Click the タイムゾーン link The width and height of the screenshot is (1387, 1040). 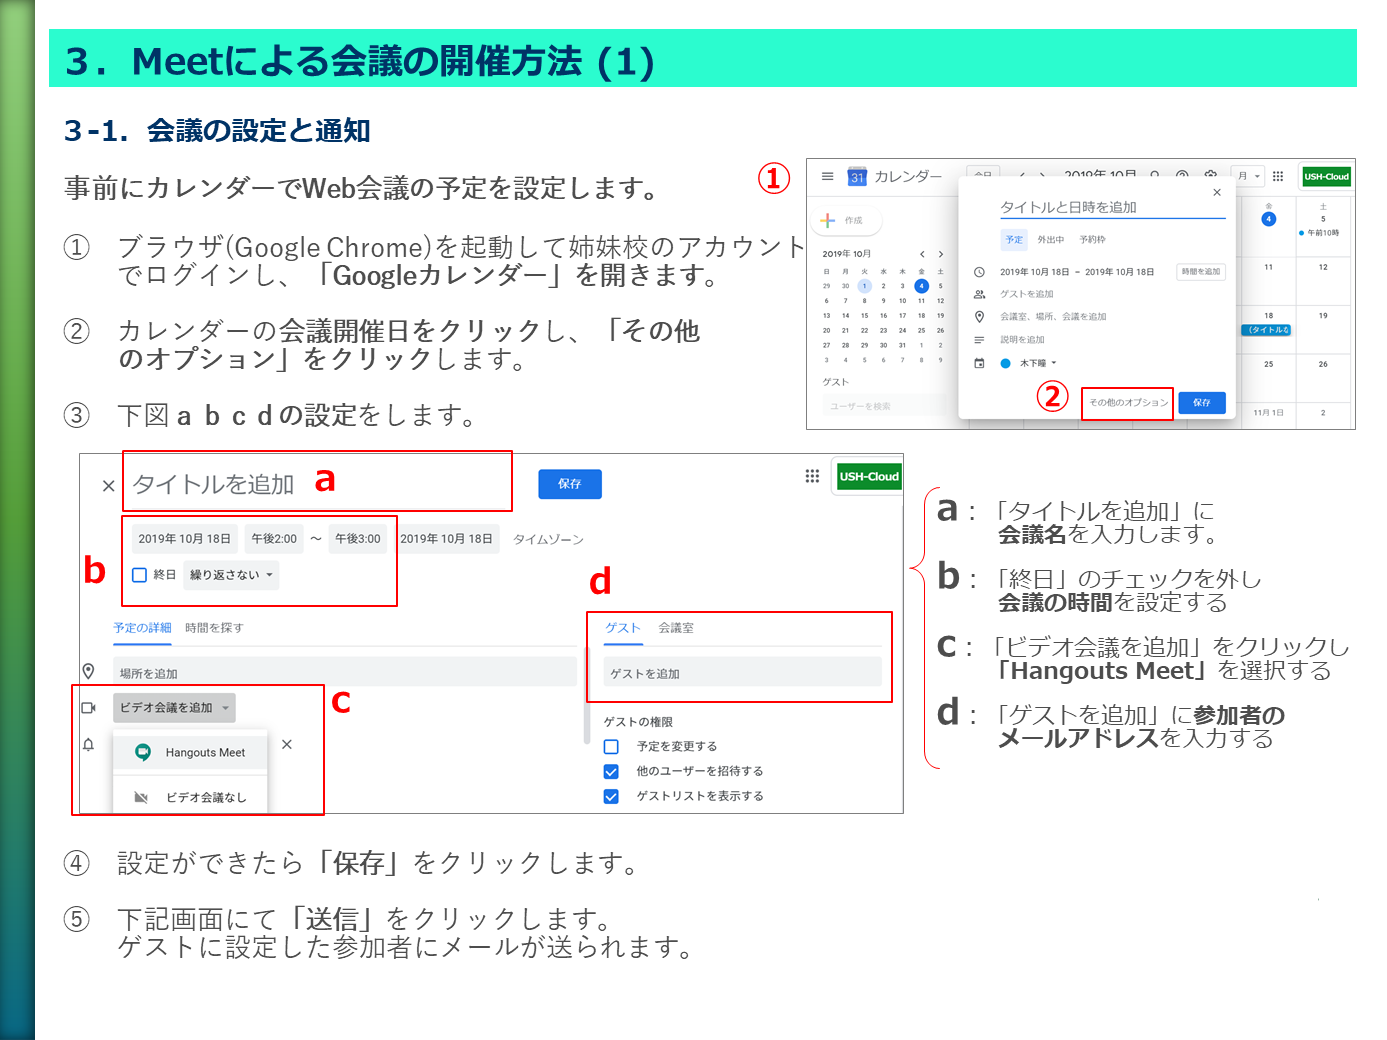click(x=548, y=540)
